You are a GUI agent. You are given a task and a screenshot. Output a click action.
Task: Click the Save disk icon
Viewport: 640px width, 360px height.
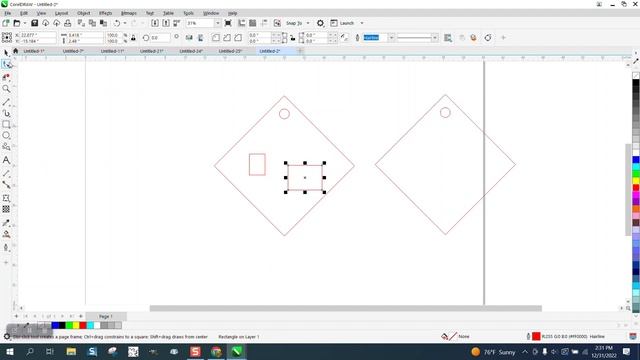[35, 23]
